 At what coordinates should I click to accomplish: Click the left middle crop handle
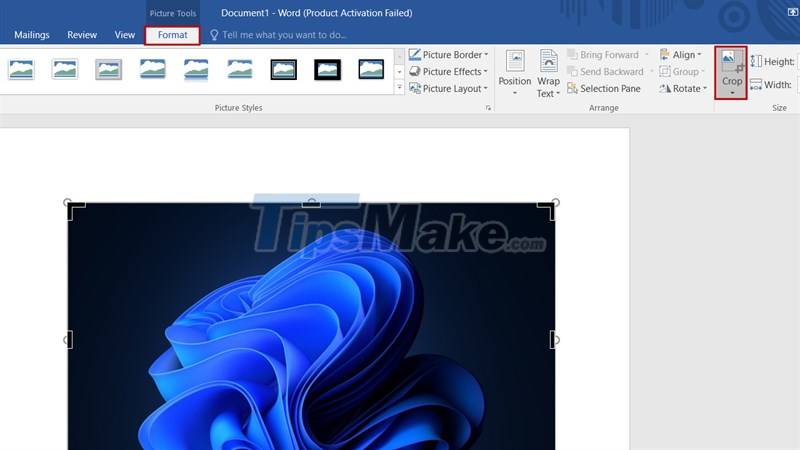pos(70,340)
